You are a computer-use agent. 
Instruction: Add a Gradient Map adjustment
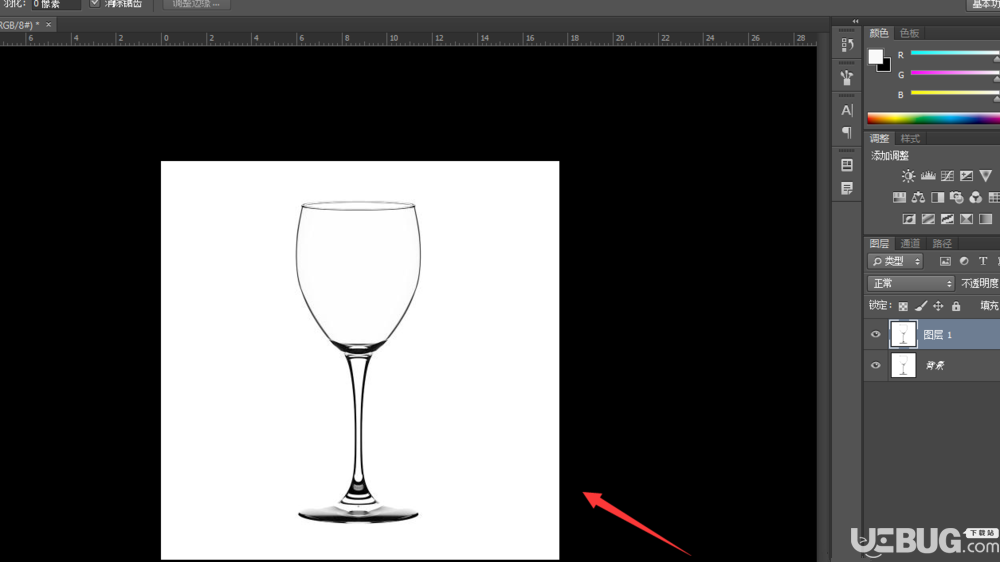click(x=985, y=219)
